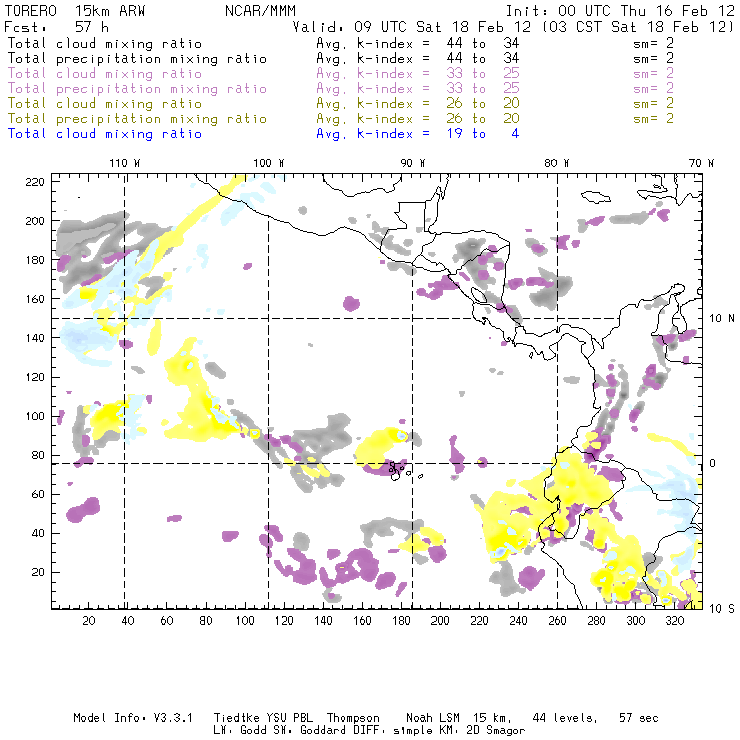Viewport: 740px width, 740px height.
Task: Click the '70 W' longitude label
Action: [x=701, y=163]
